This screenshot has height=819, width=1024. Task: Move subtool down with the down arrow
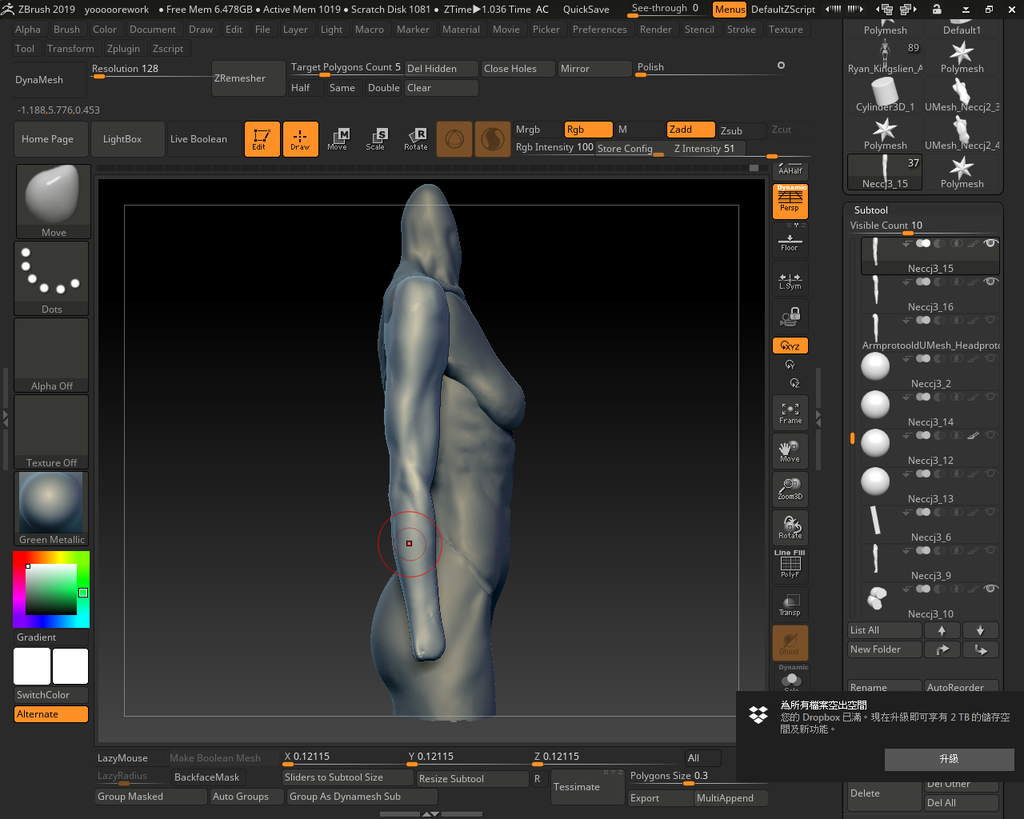980,630
